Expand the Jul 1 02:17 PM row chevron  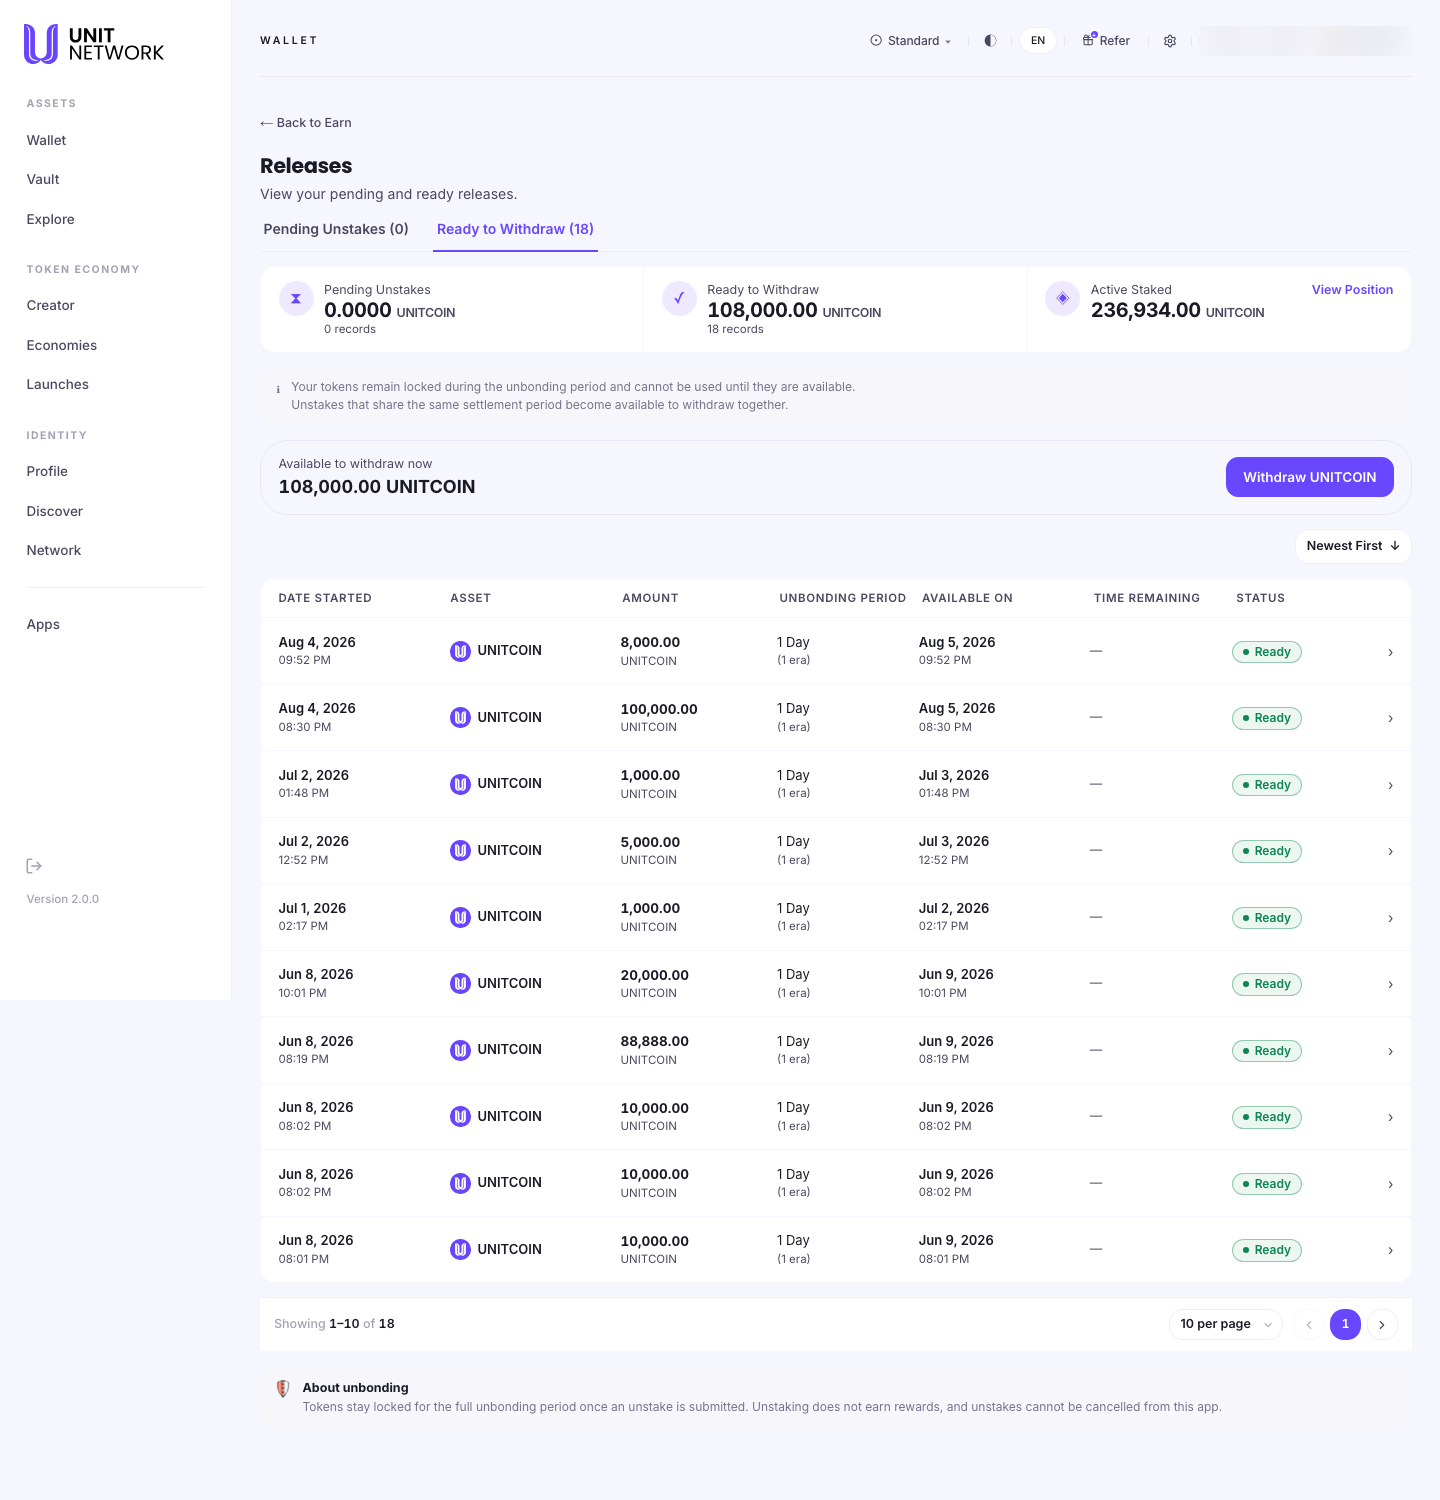tap(1390, 918)
